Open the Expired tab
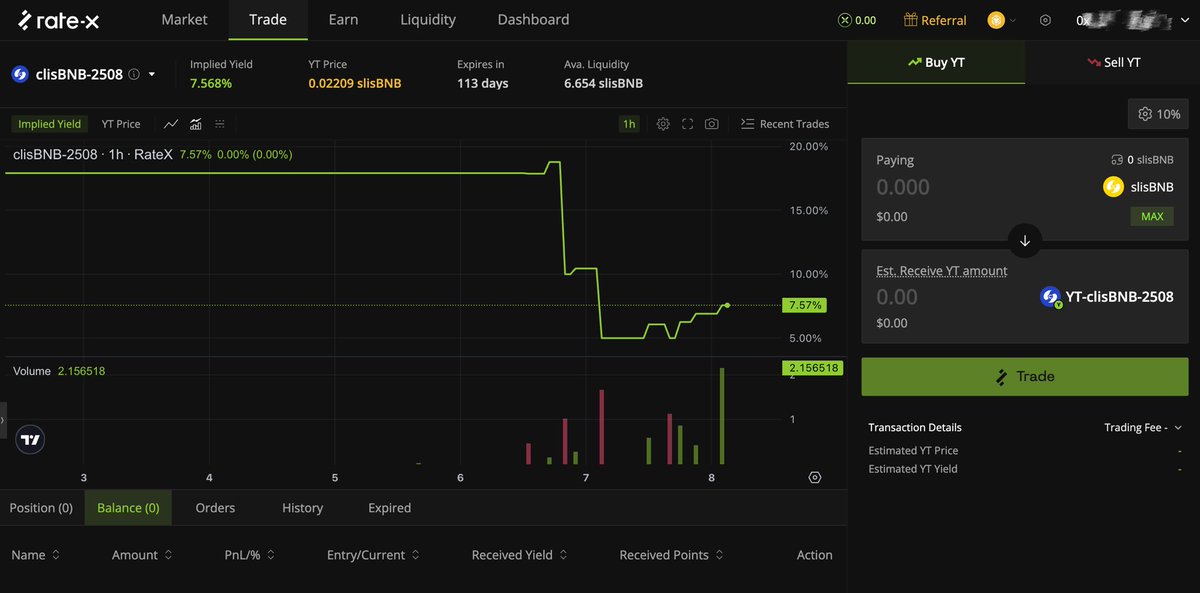 [x=389, y=508]
